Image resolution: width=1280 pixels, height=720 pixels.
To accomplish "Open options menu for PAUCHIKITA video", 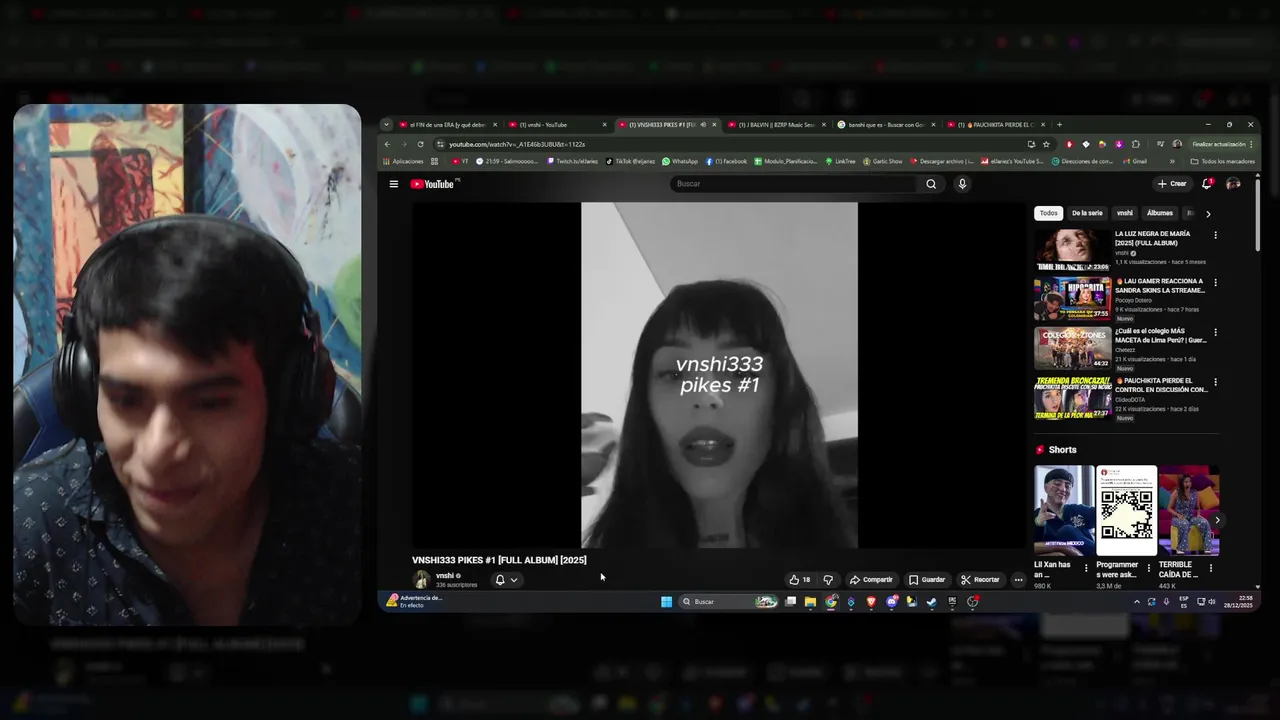I will (1216, 382).
